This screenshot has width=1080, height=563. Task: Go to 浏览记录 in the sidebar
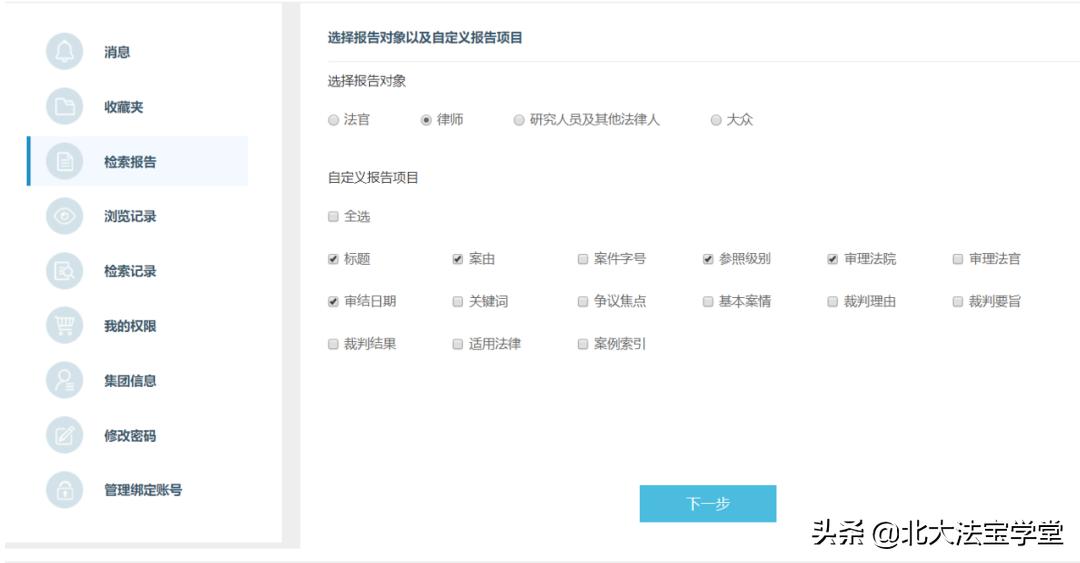[129, 216]
